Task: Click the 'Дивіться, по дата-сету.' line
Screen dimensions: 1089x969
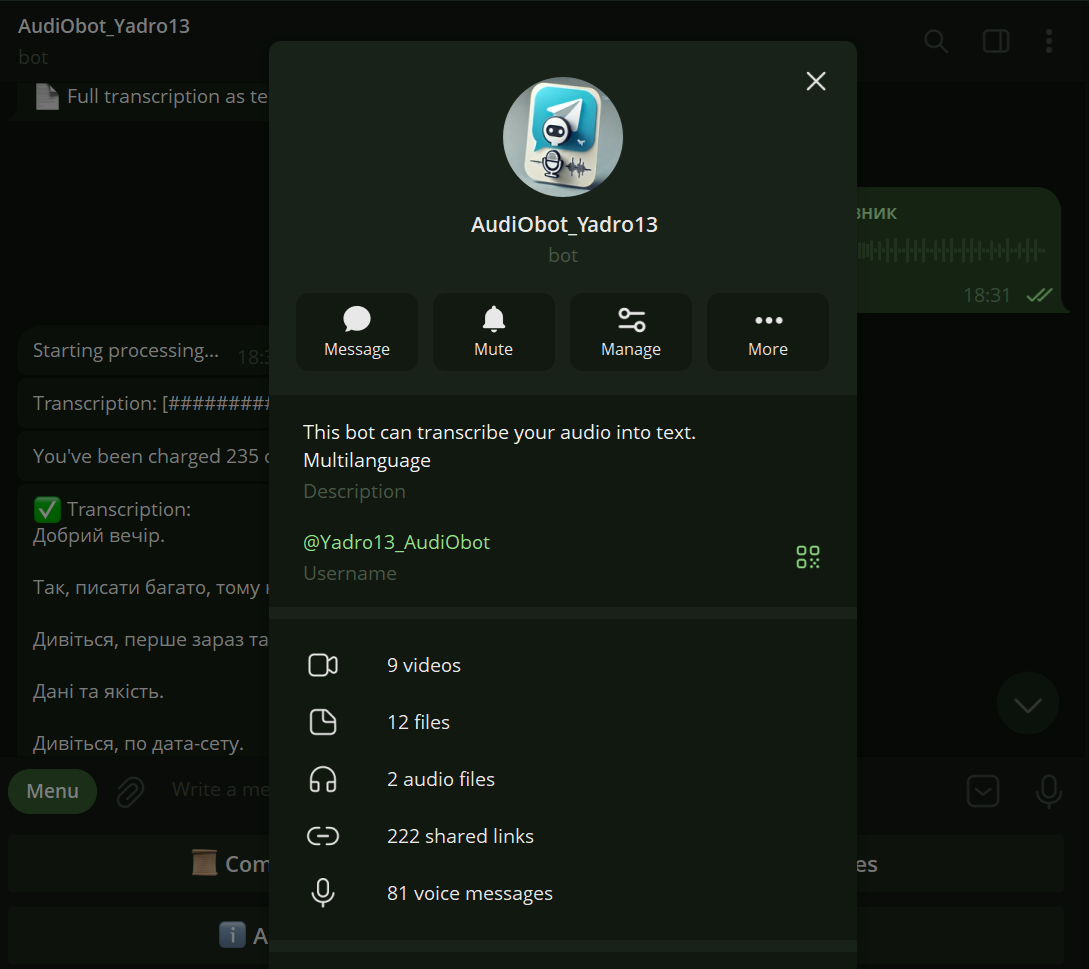Action: tap(138, 744)
